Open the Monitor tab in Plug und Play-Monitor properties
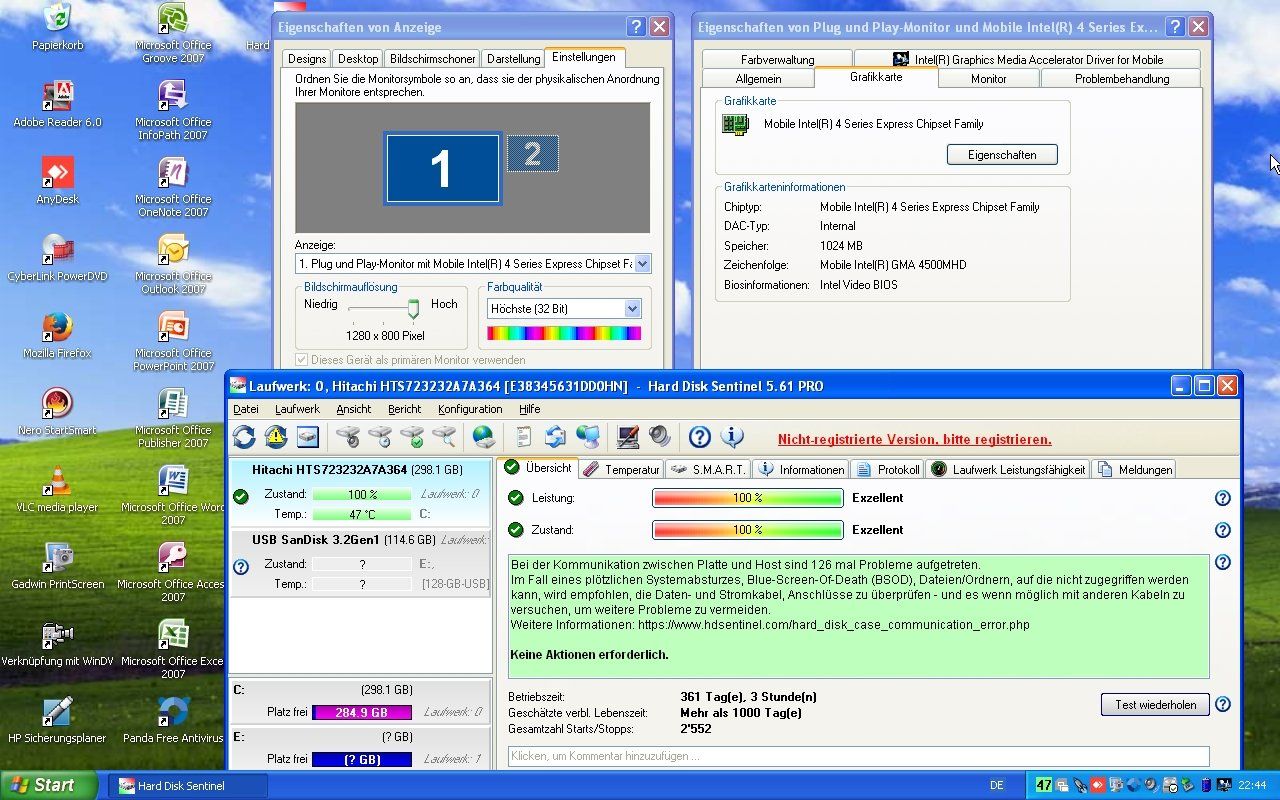Image resolution: width=1280 pixels, height=800 pixels. point(988,78)
